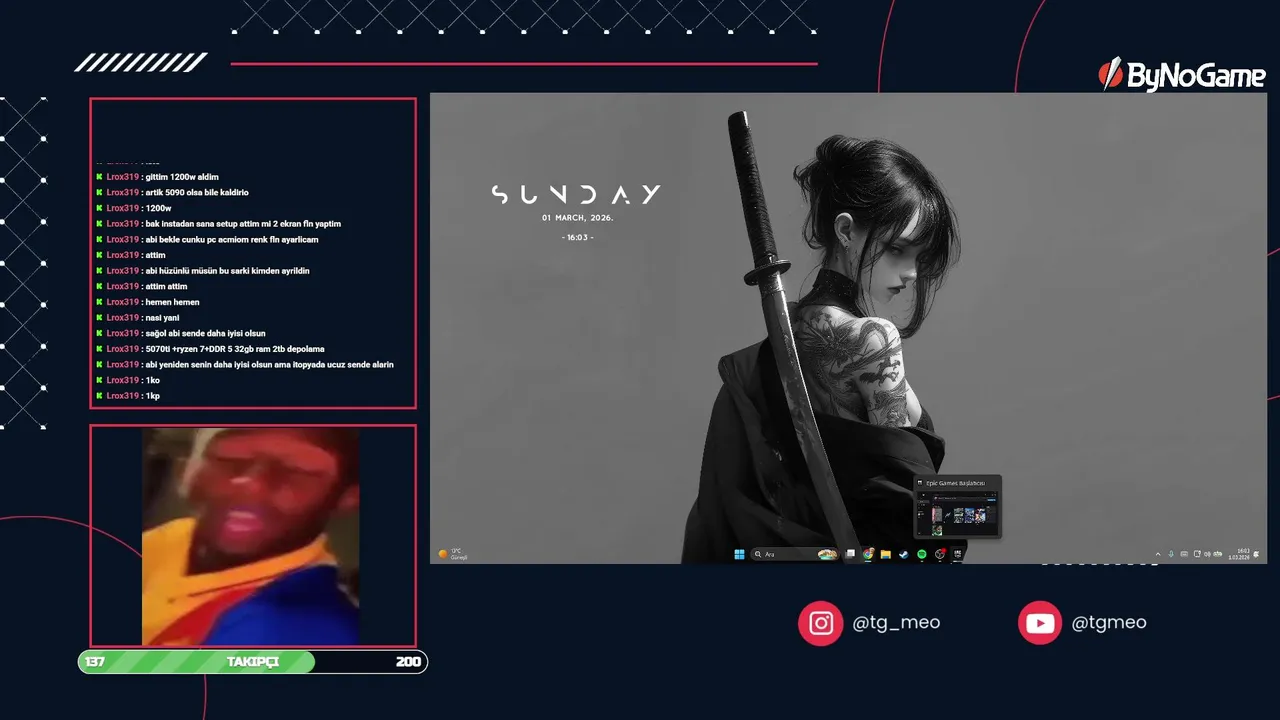
Task: Click chat message 'attim attim'
Action: tap(165, 286)
